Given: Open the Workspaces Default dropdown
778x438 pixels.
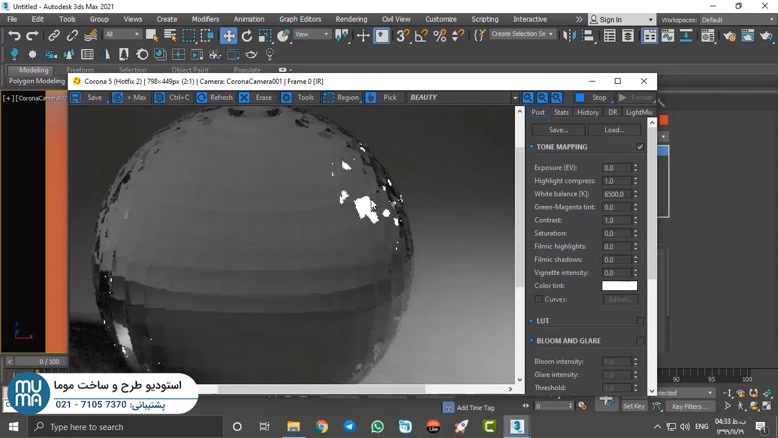Looking at the screenshot, I should coord(737,20).
